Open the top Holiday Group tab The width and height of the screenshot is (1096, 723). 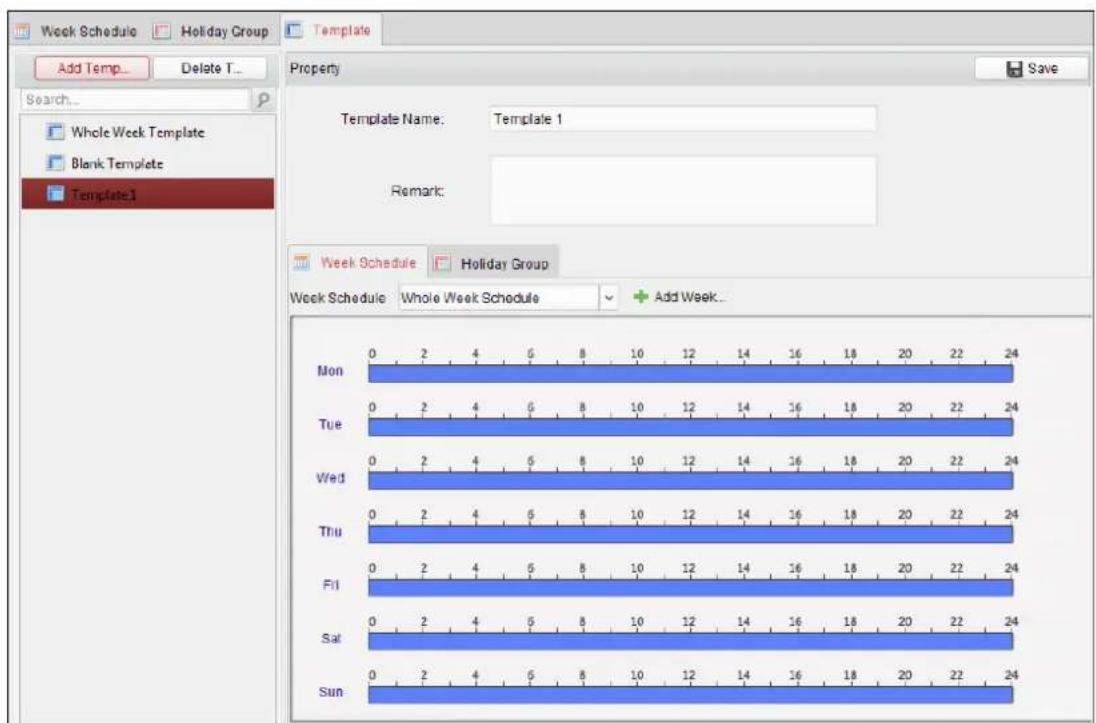click(x=212, y=31)
